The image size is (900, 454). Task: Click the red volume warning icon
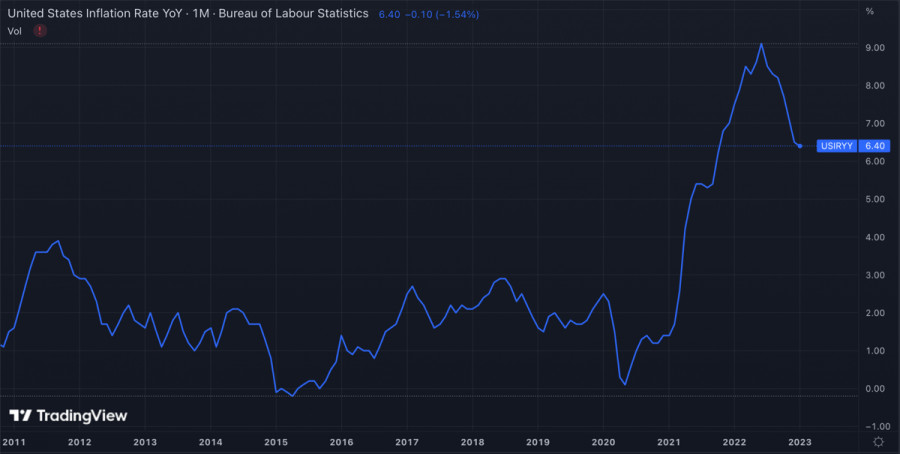point(39,31)
